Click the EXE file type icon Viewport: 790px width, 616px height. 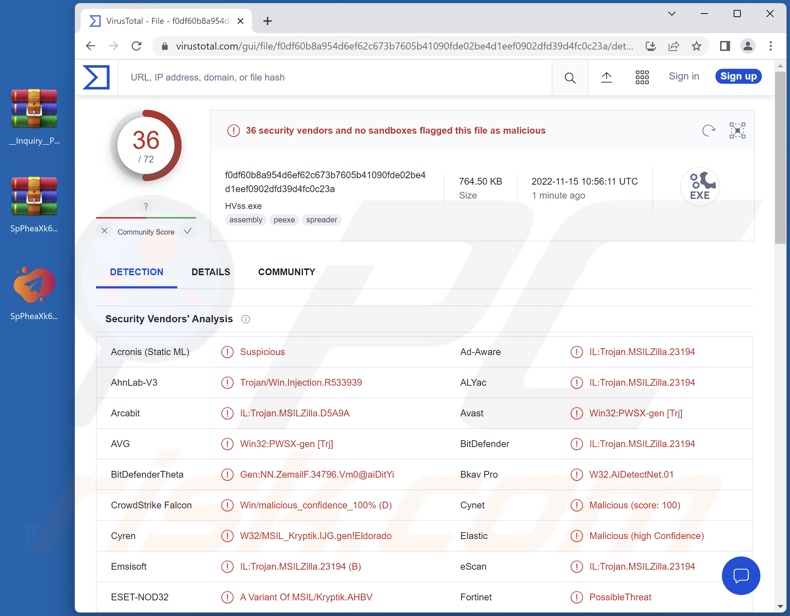(x=700, y=186)
